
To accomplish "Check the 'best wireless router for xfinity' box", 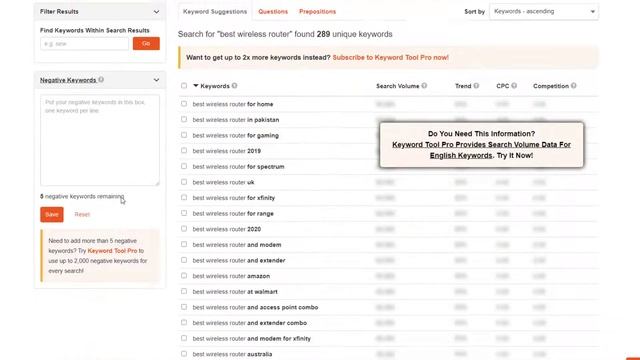I will [184, 197].
